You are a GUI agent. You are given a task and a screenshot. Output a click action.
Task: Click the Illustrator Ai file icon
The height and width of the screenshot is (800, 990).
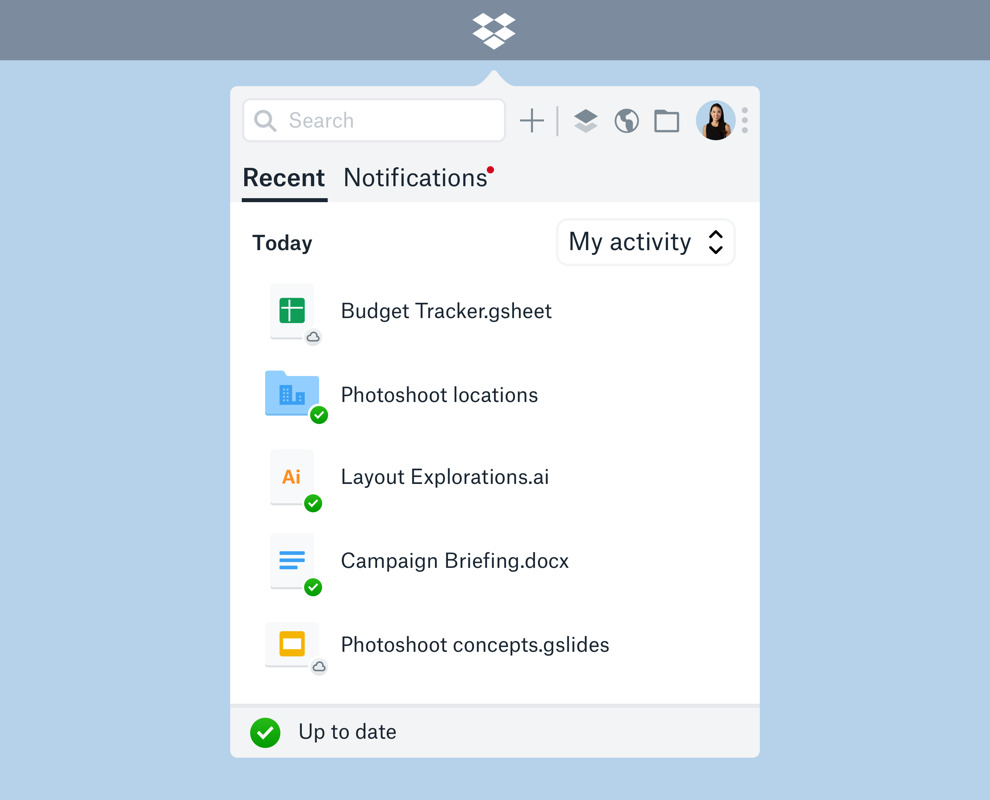coord(292,477)
